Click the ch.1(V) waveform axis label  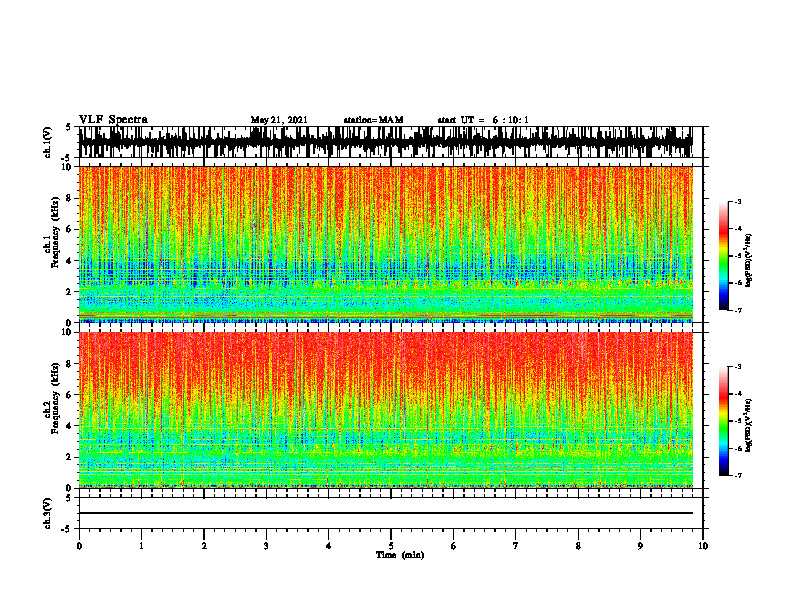(x=48, y=142)
